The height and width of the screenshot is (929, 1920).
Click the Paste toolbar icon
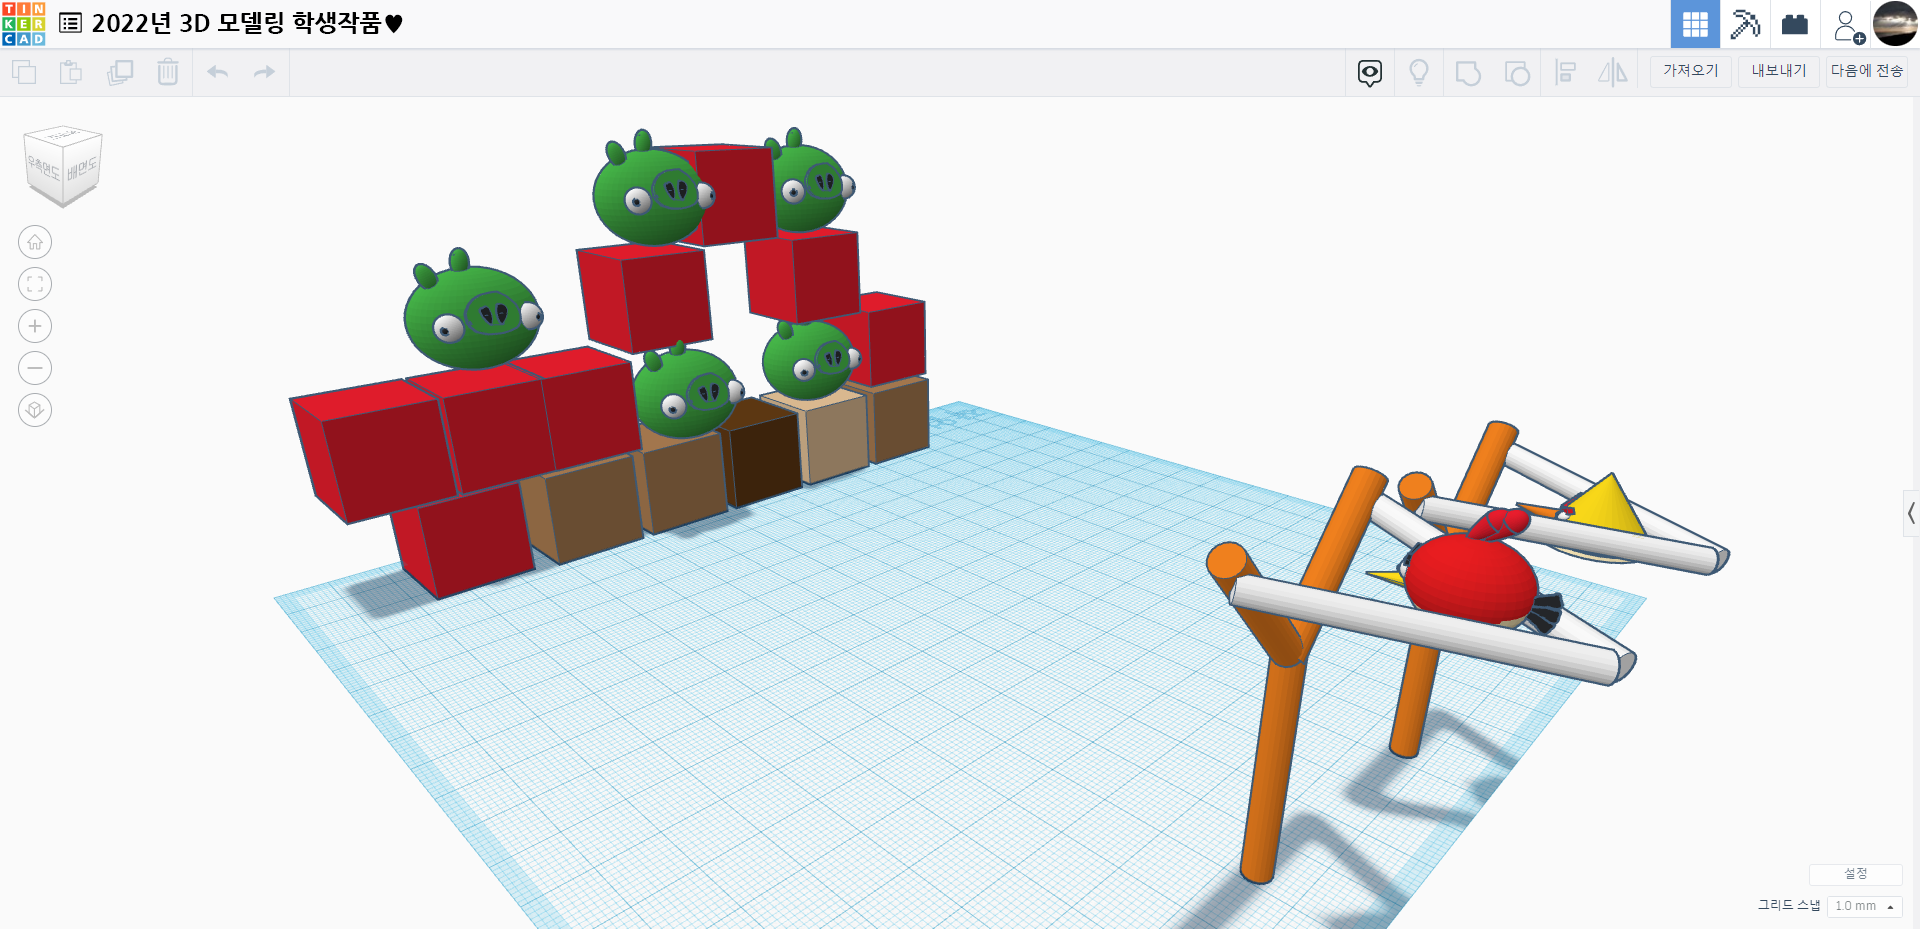(x=71, y=72)
